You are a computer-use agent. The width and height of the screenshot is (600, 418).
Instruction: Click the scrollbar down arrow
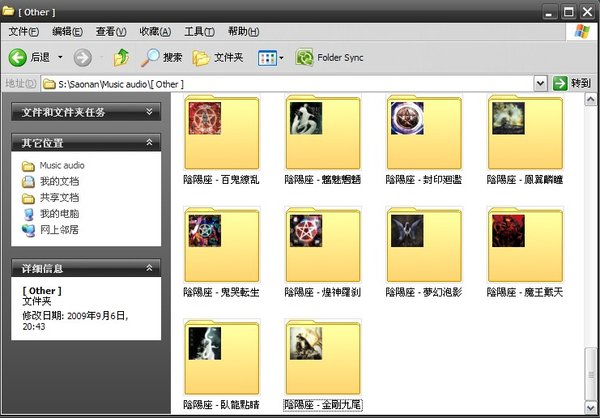[x=590, y=407]
